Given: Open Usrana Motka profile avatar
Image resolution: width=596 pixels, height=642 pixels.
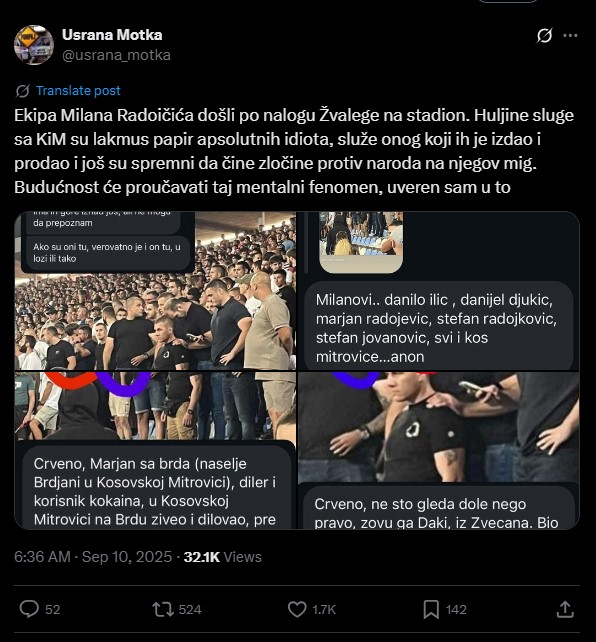Looking at the screenshot, I should (x=34, y=45).
